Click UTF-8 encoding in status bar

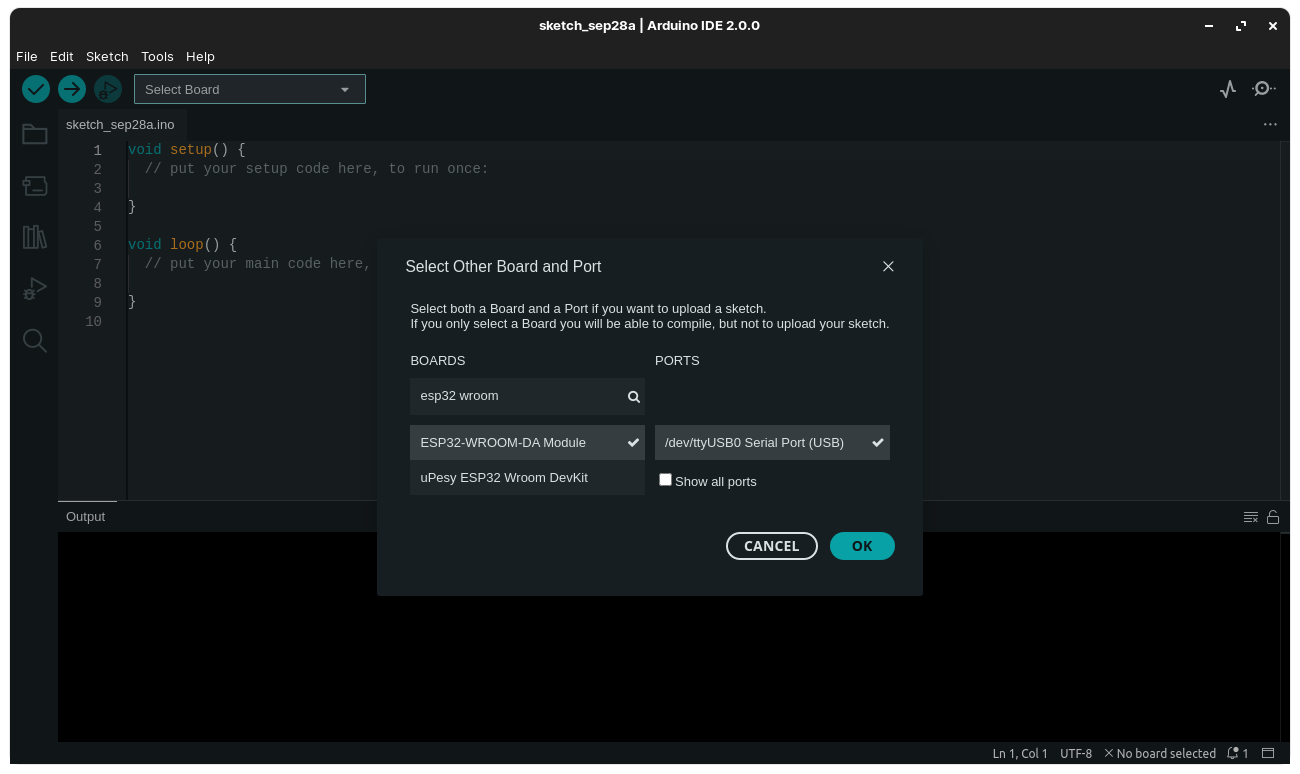pyautogui.click(x=1076, y=753)
